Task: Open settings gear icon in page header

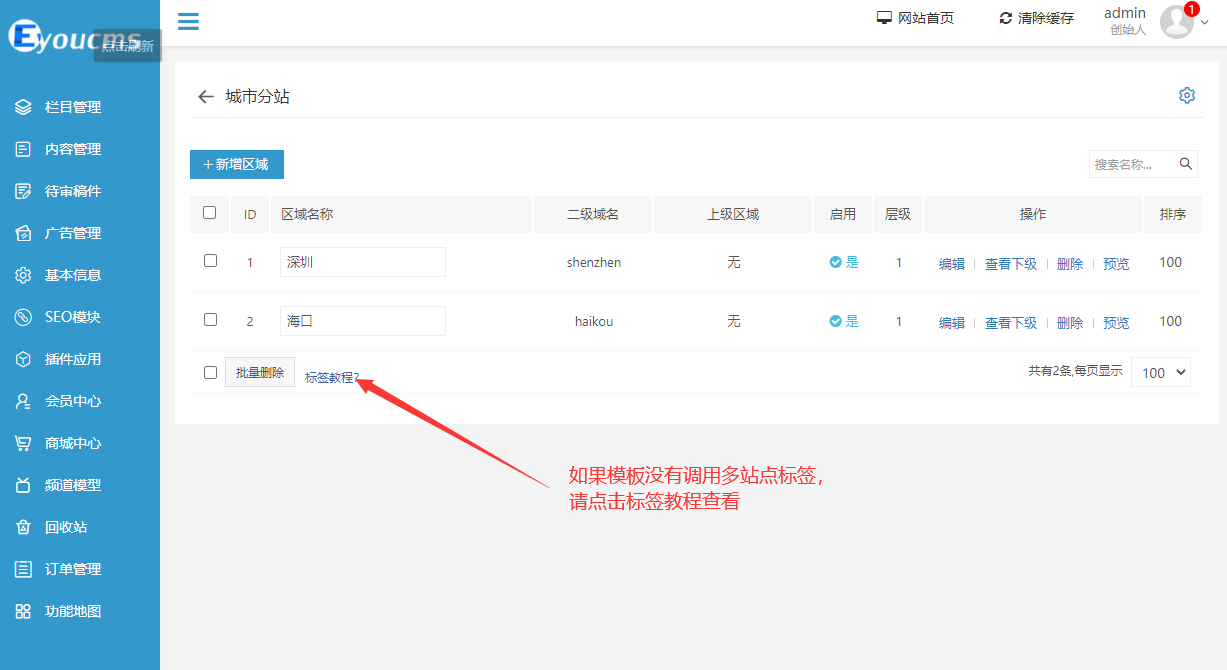Action: click(x=1187, y=95)
